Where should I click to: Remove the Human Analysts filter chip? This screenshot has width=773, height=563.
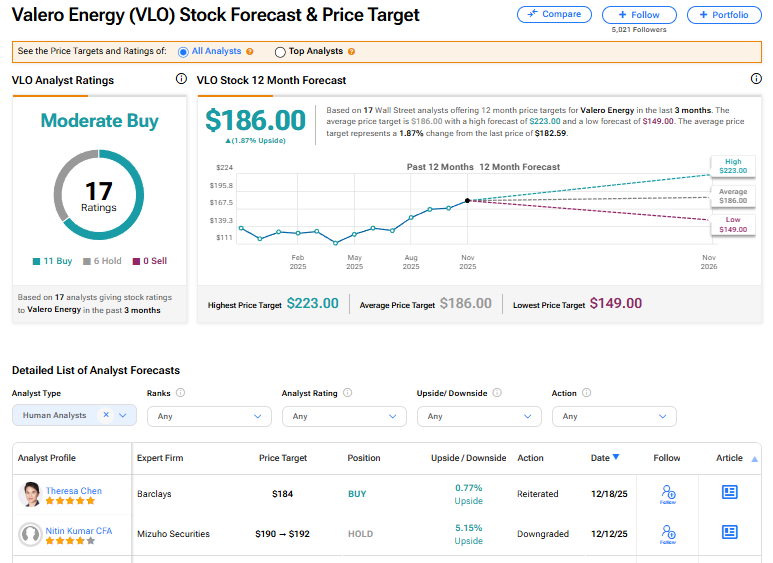coord(106,415)
